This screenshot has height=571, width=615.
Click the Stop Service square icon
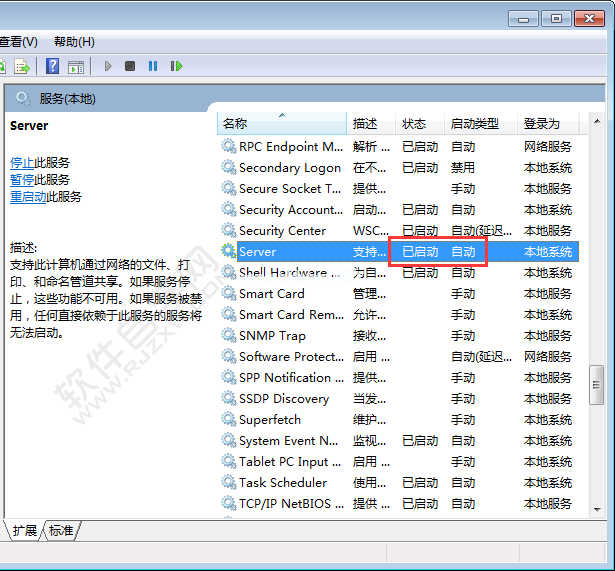(130, 66)
